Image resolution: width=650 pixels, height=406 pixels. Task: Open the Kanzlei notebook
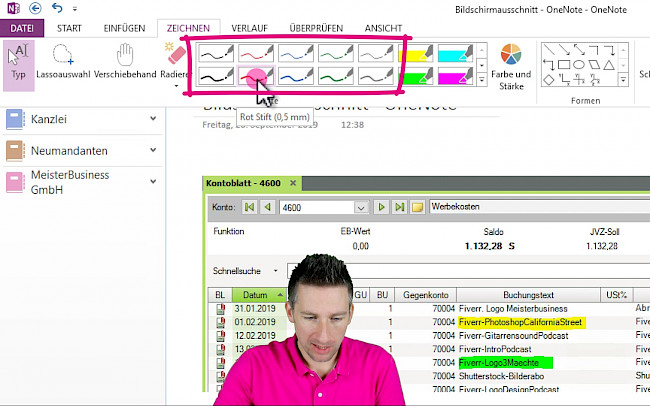(x=49, y=119)
